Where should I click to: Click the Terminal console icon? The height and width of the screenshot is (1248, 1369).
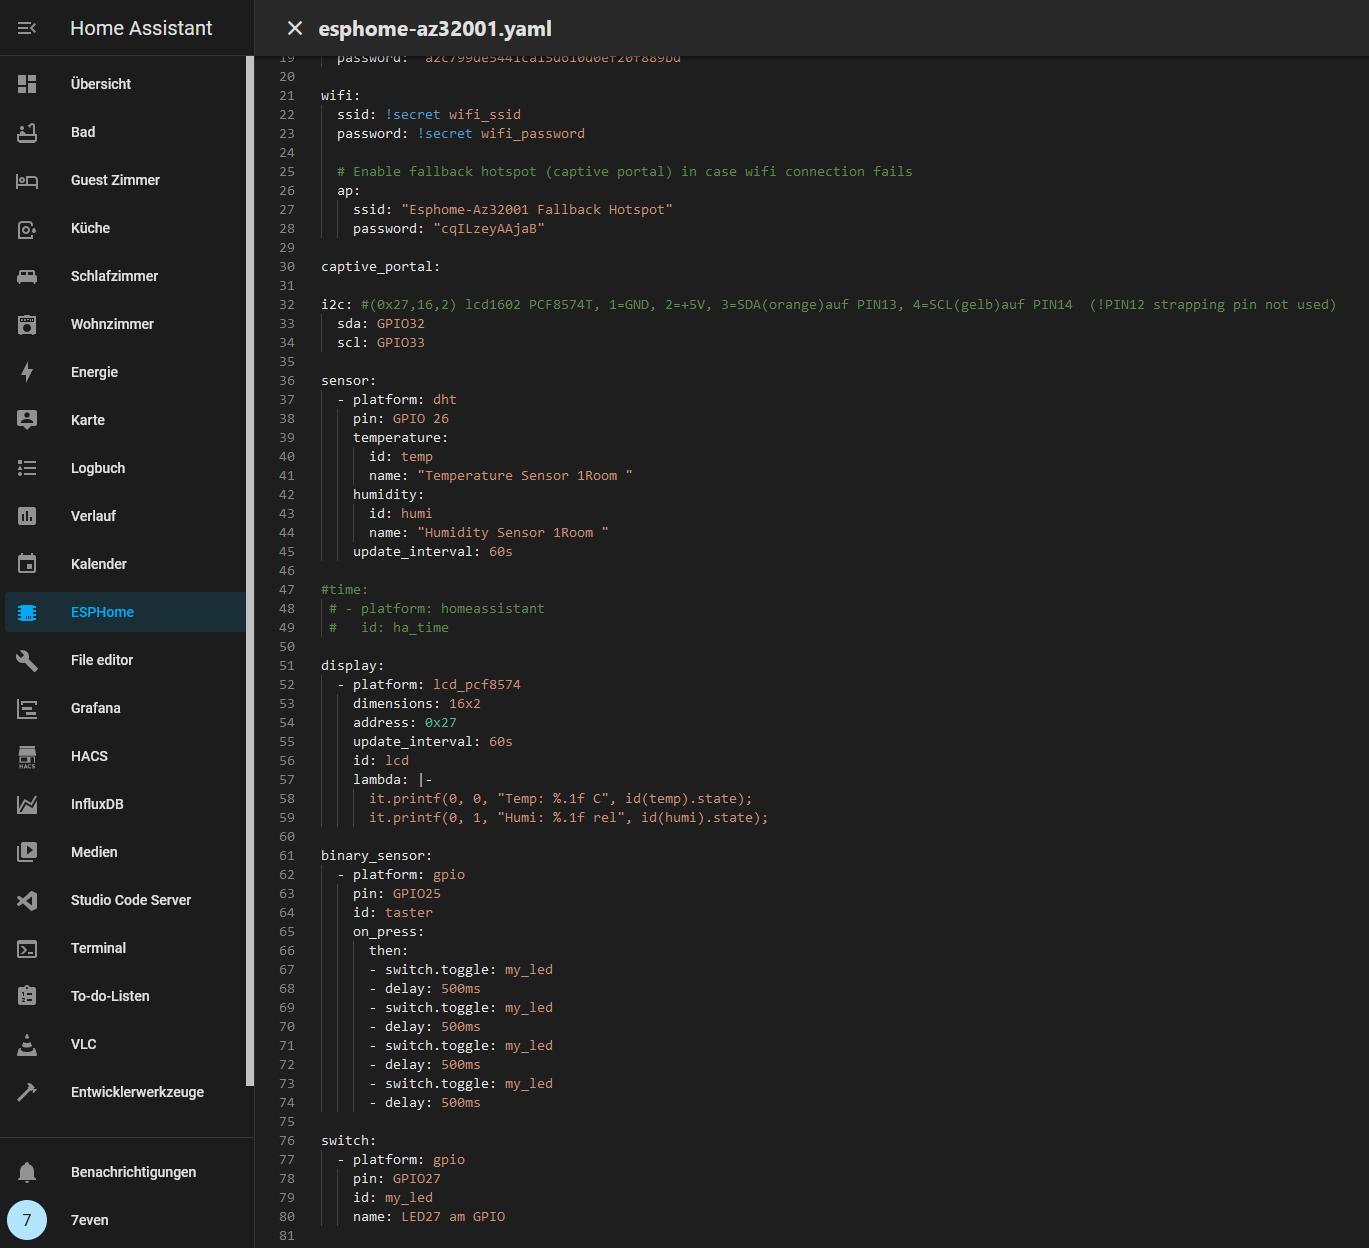tap(27, 948)
